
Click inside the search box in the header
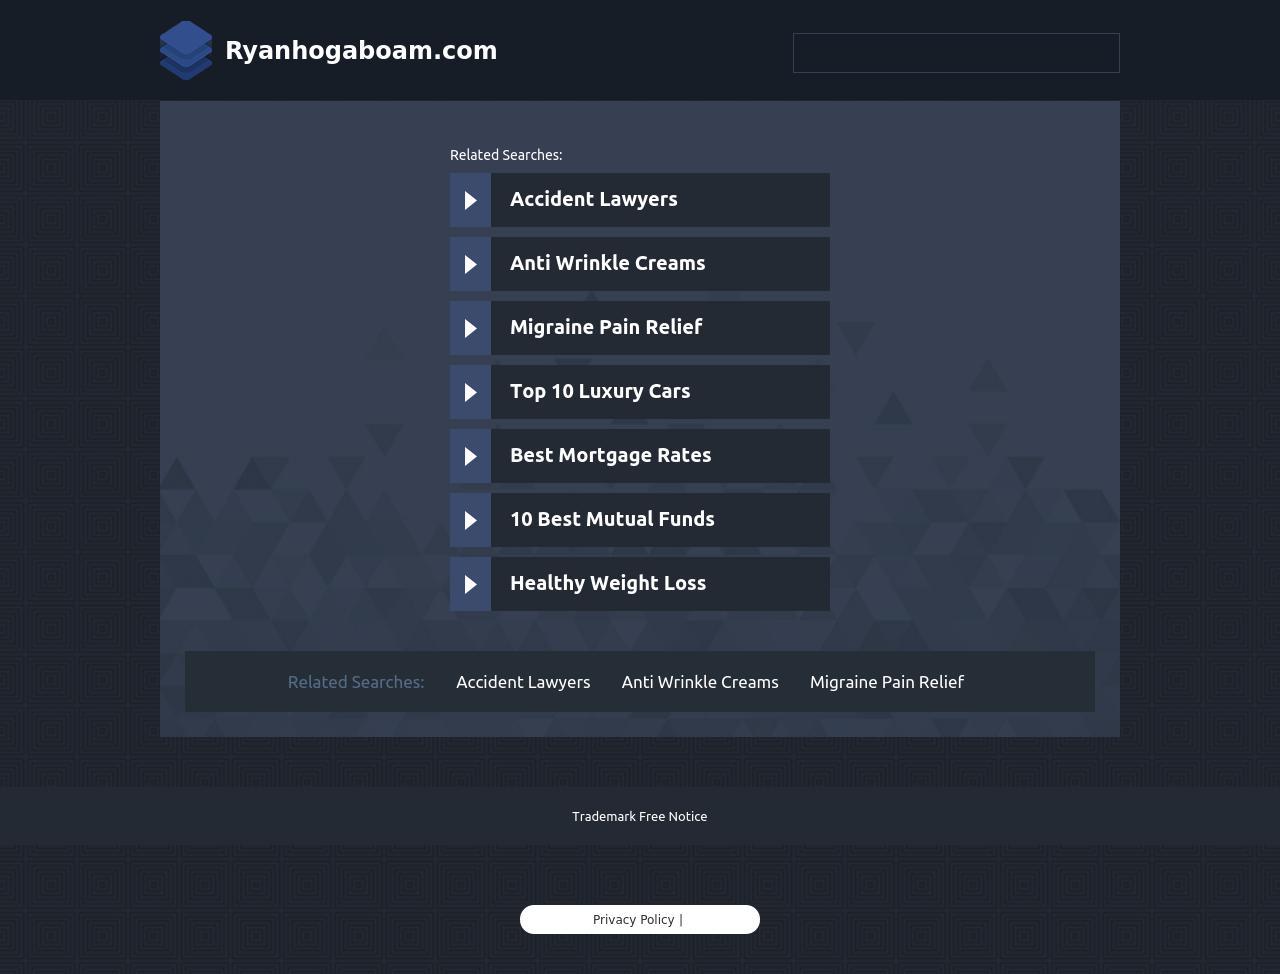(956, 53)
